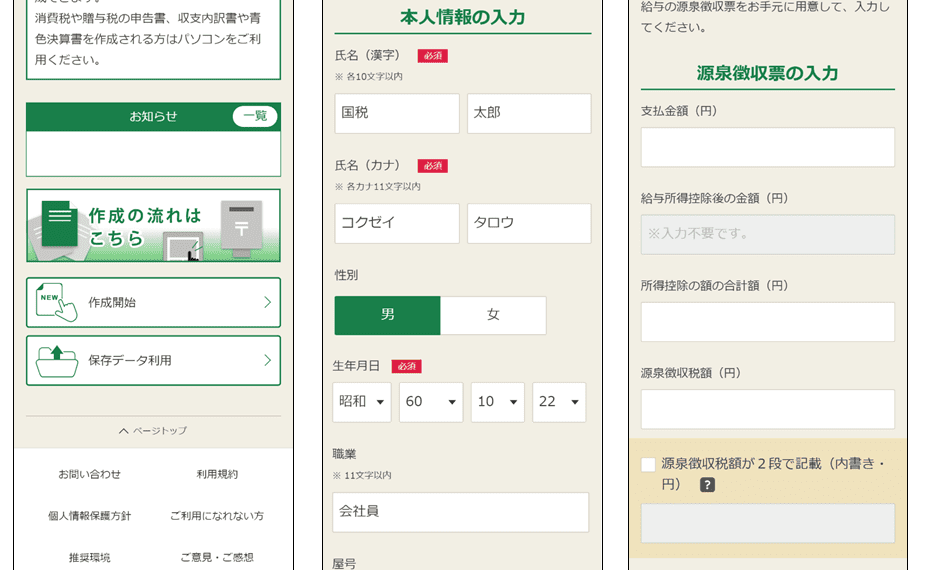
Task: Select 男 gender option
Action: (x=387, y=315)
